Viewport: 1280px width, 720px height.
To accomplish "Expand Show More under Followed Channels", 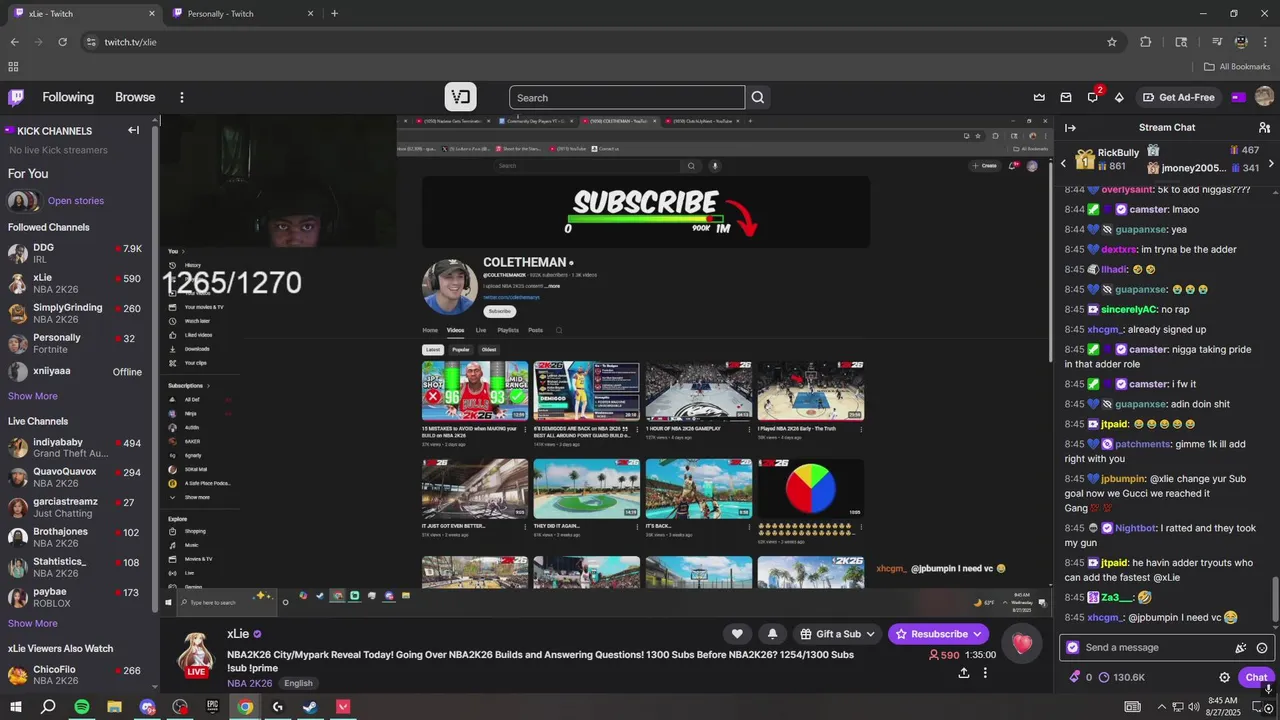I will [x=33, y=396].
